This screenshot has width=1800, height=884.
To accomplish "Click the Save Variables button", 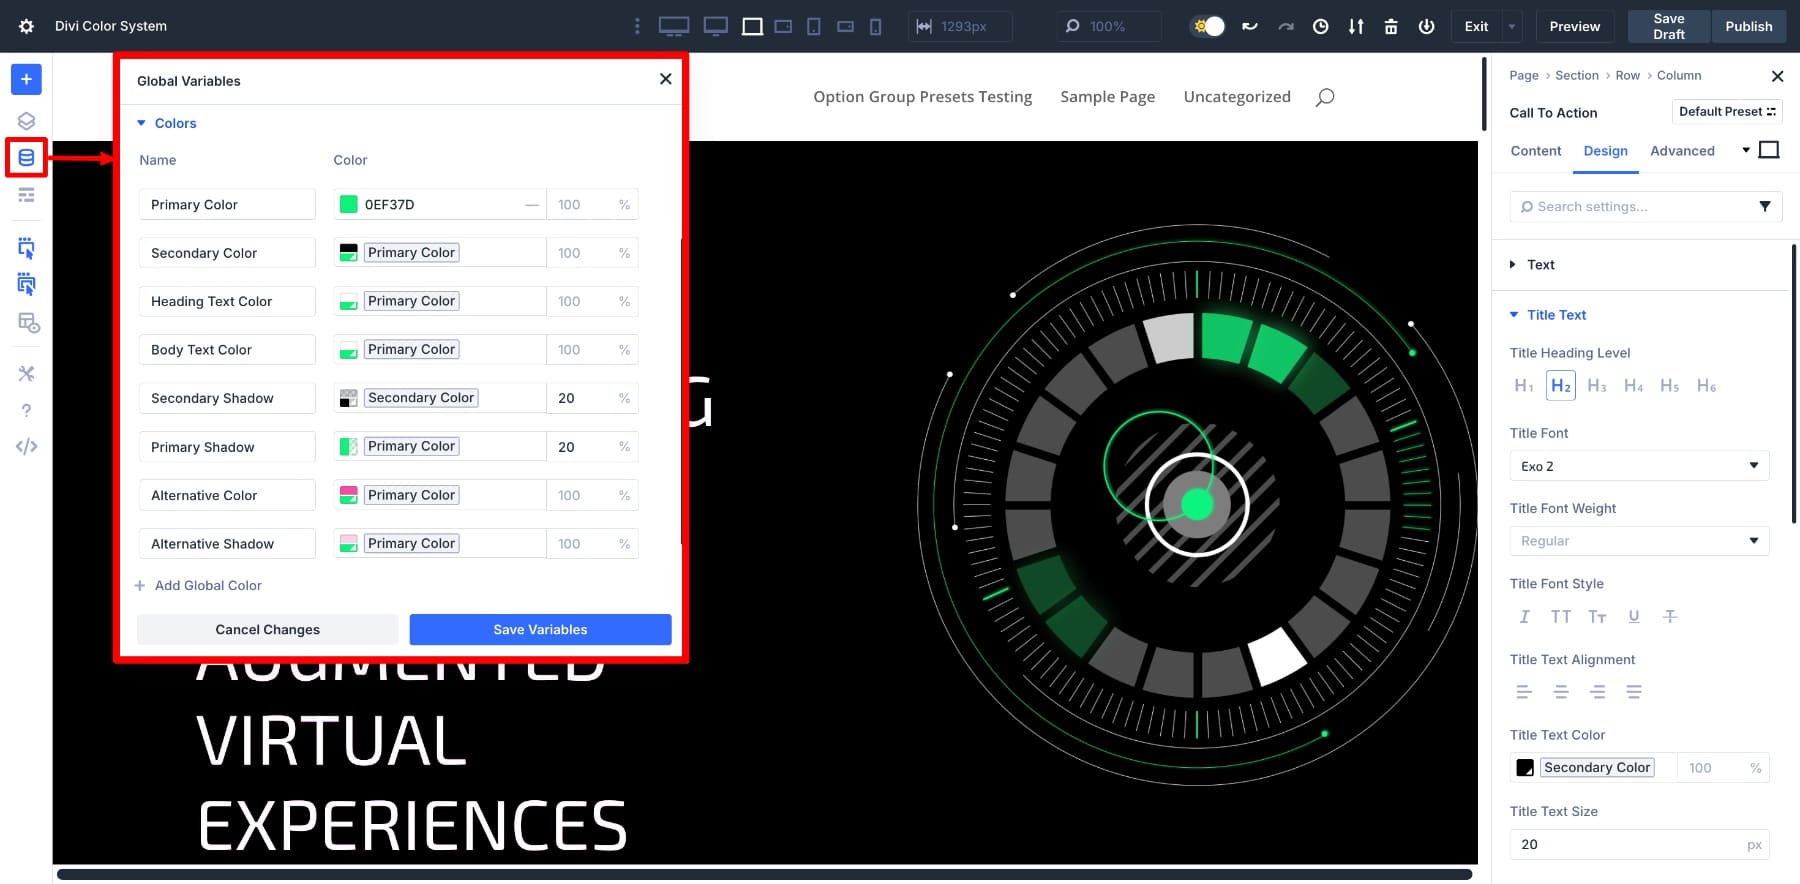I will tap(540, 630).
